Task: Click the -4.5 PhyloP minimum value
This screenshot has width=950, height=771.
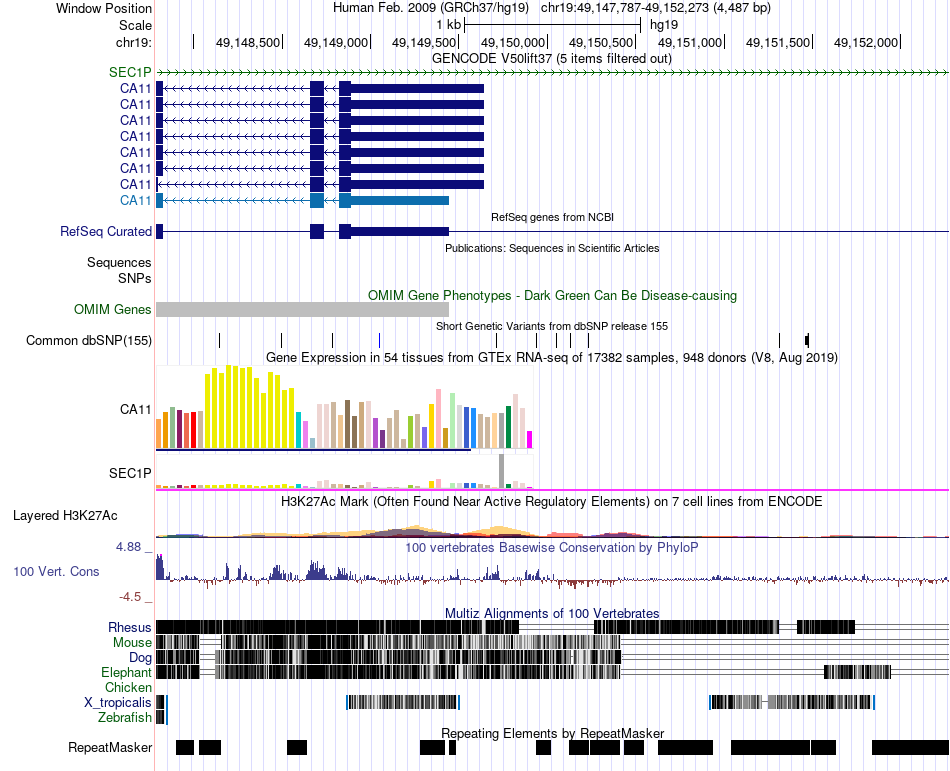Action: coord(130,597)
